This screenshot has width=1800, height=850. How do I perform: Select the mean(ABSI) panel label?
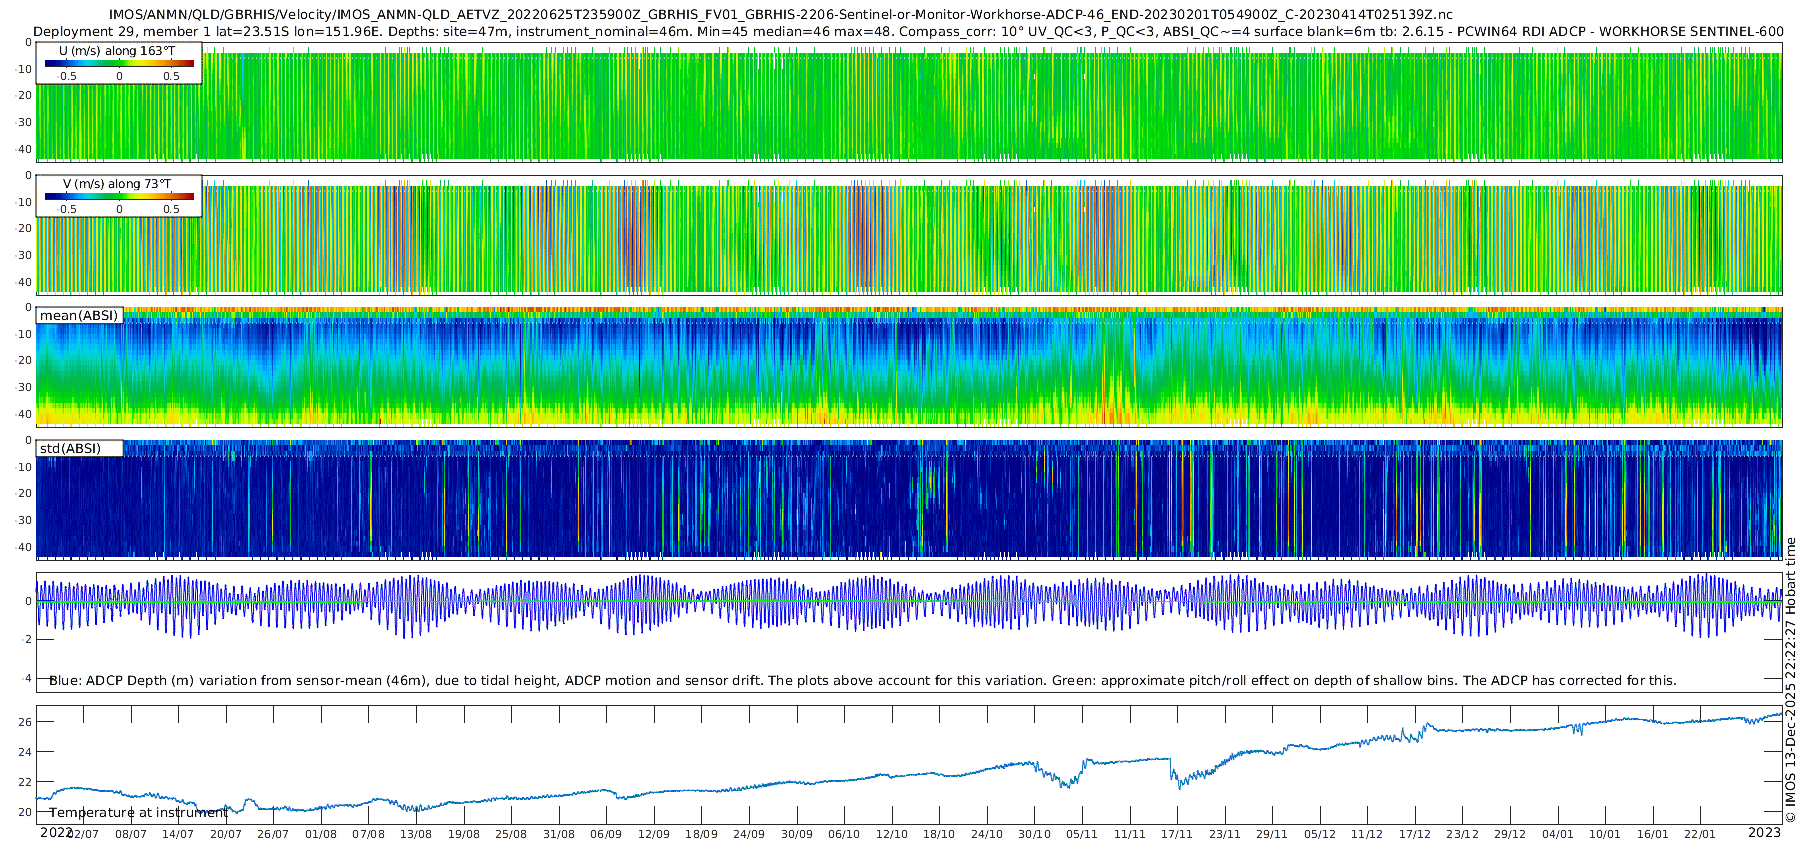tap(79, 315)
